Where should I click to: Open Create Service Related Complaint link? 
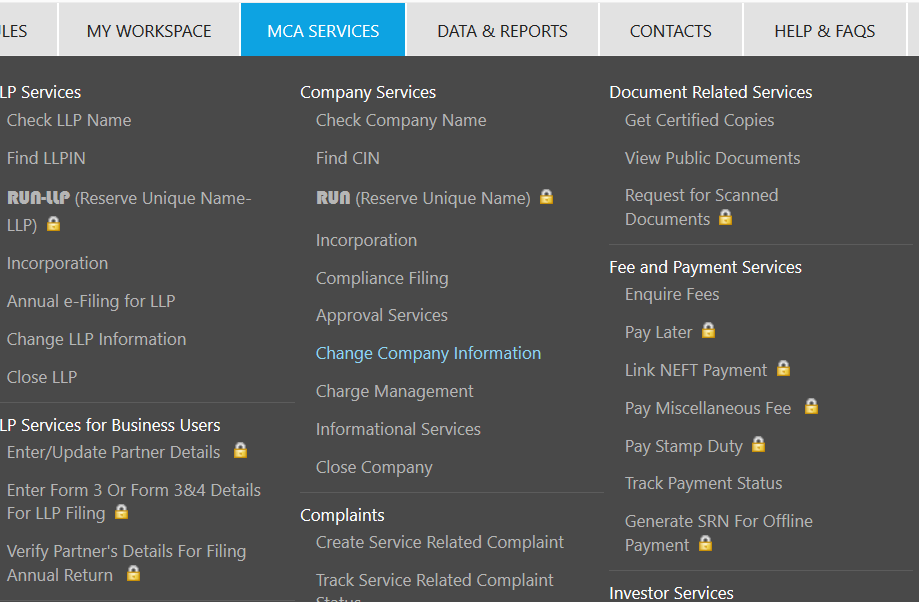point(440,542)
